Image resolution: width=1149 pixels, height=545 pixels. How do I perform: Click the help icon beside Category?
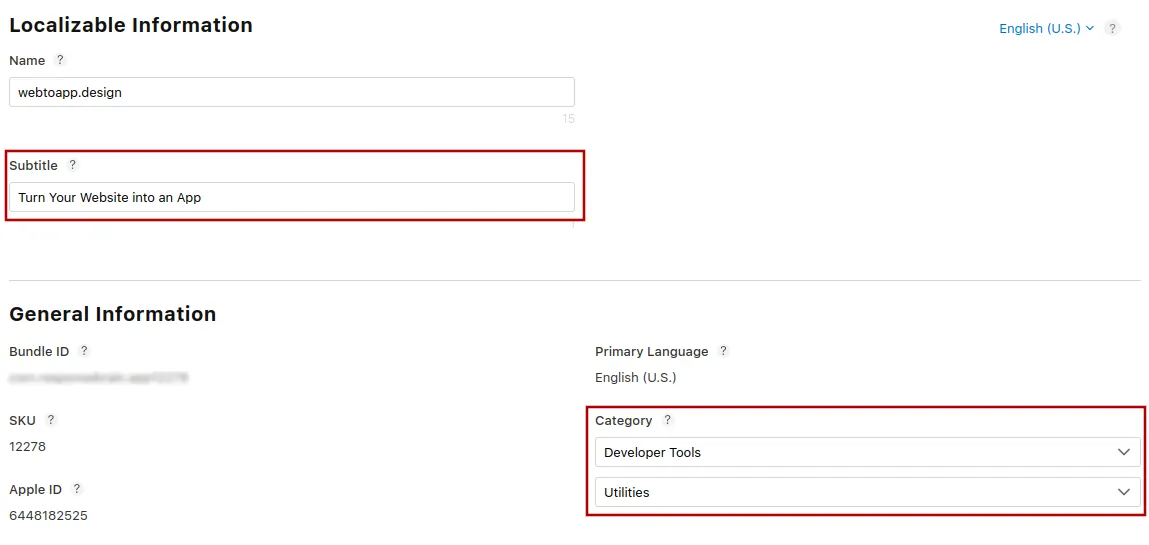667,420
